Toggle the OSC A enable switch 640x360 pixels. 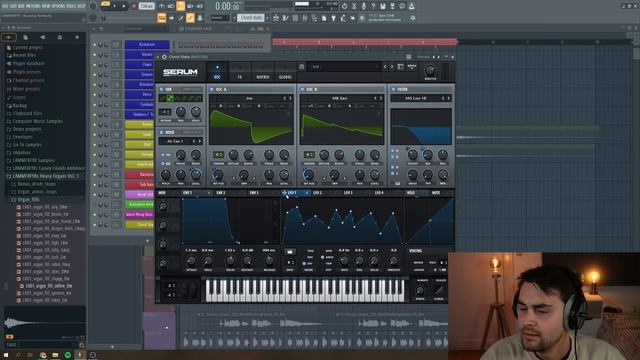pos(212,89)
